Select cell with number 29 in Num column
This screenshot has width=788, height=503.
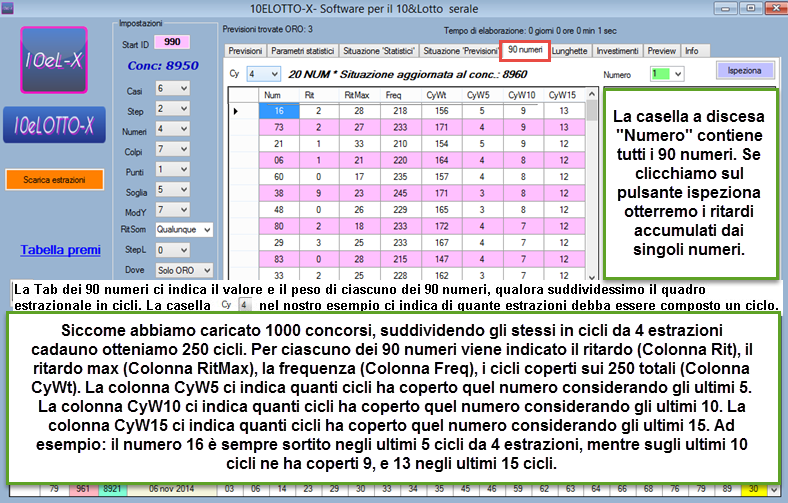tap(279, 243)
